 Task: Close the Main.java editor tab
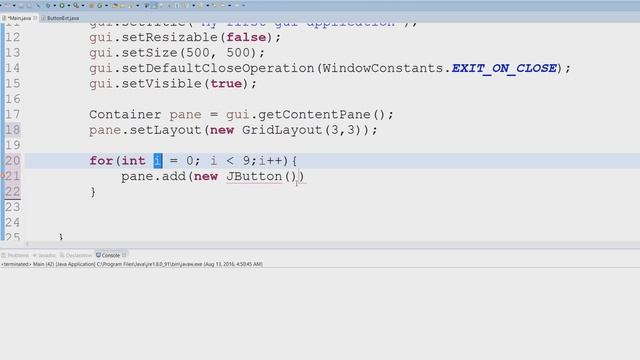(35, 18)
